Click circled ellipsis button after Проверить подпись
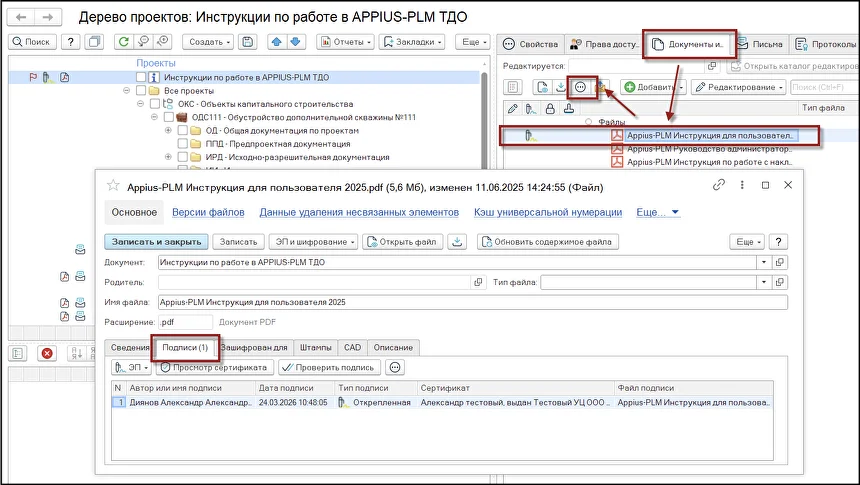 (395, 368)
